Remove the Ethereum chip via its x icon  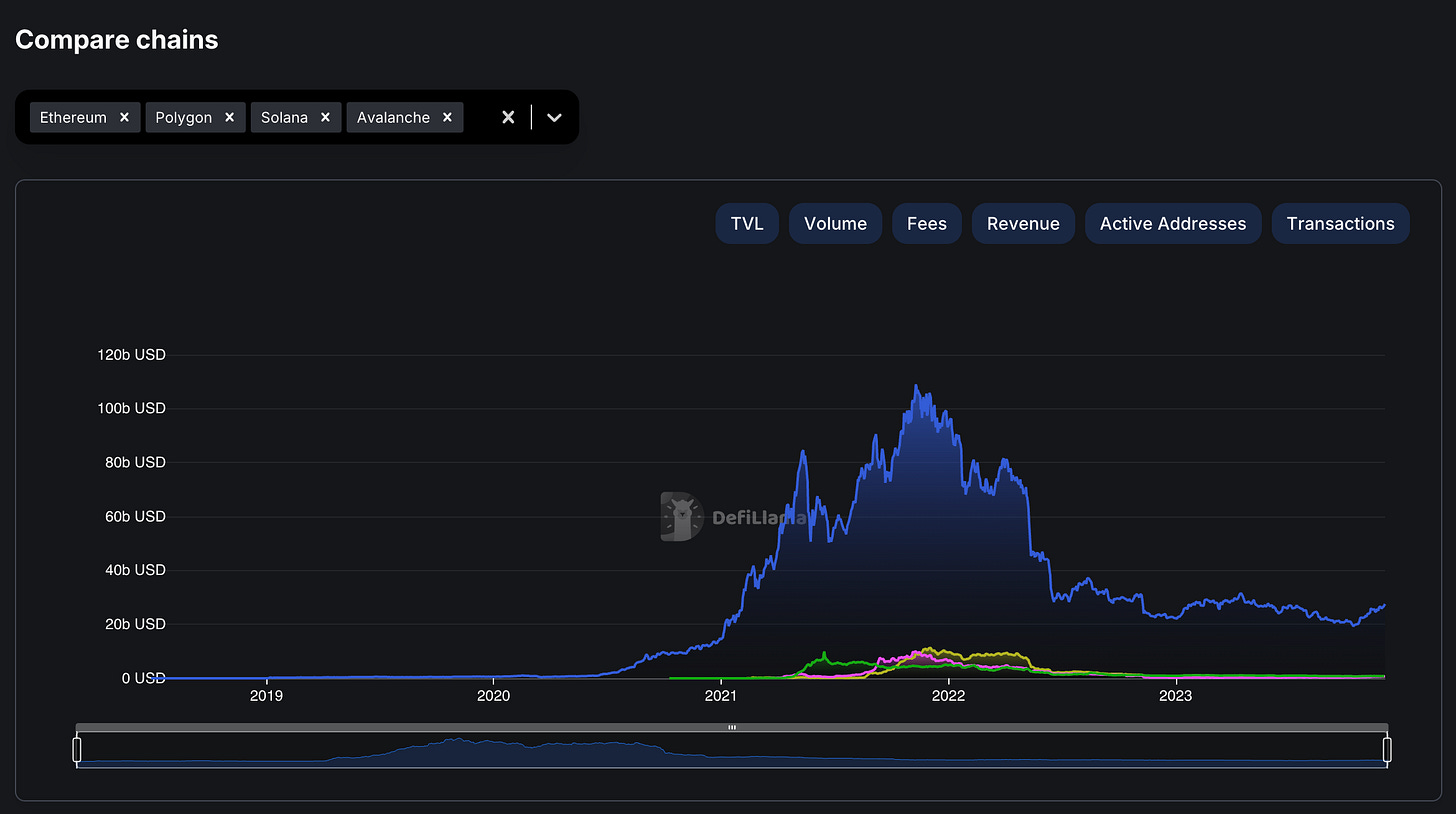pos(124,117)
